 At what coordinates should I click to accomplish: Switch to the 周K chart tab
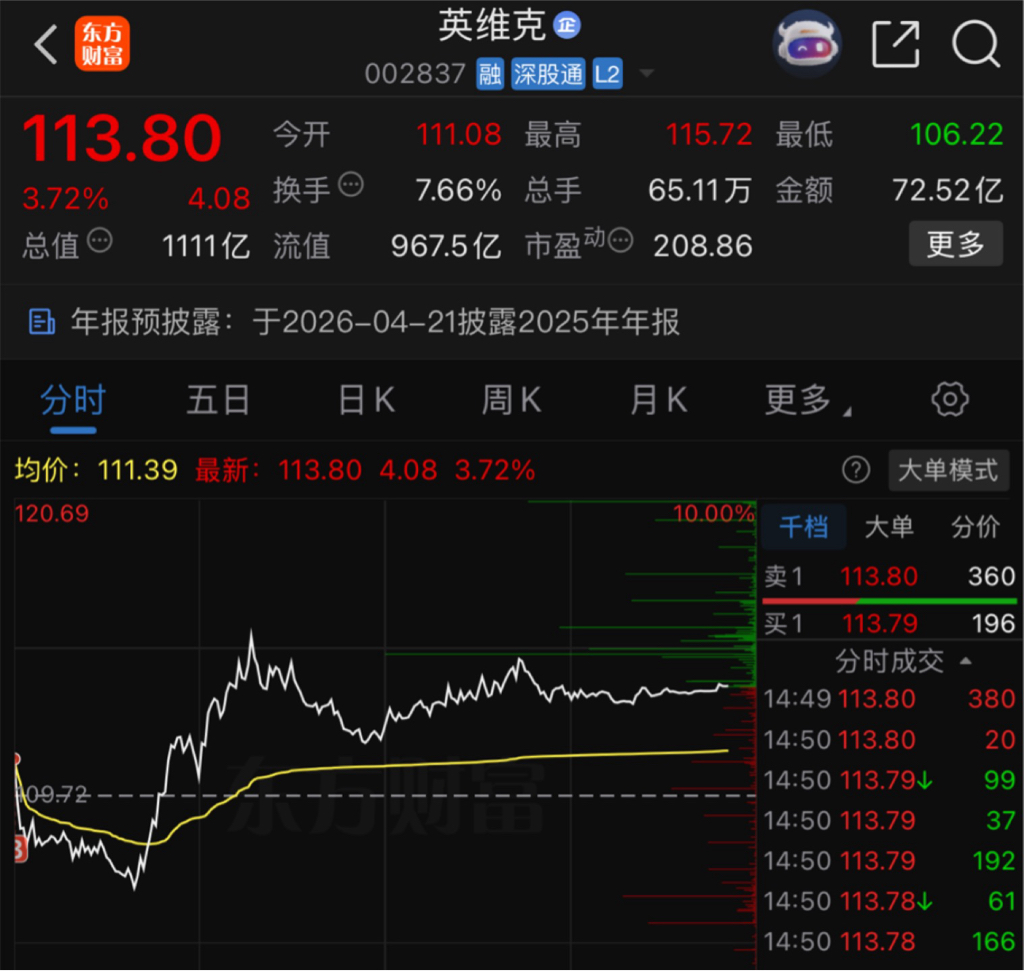[511, 400]
